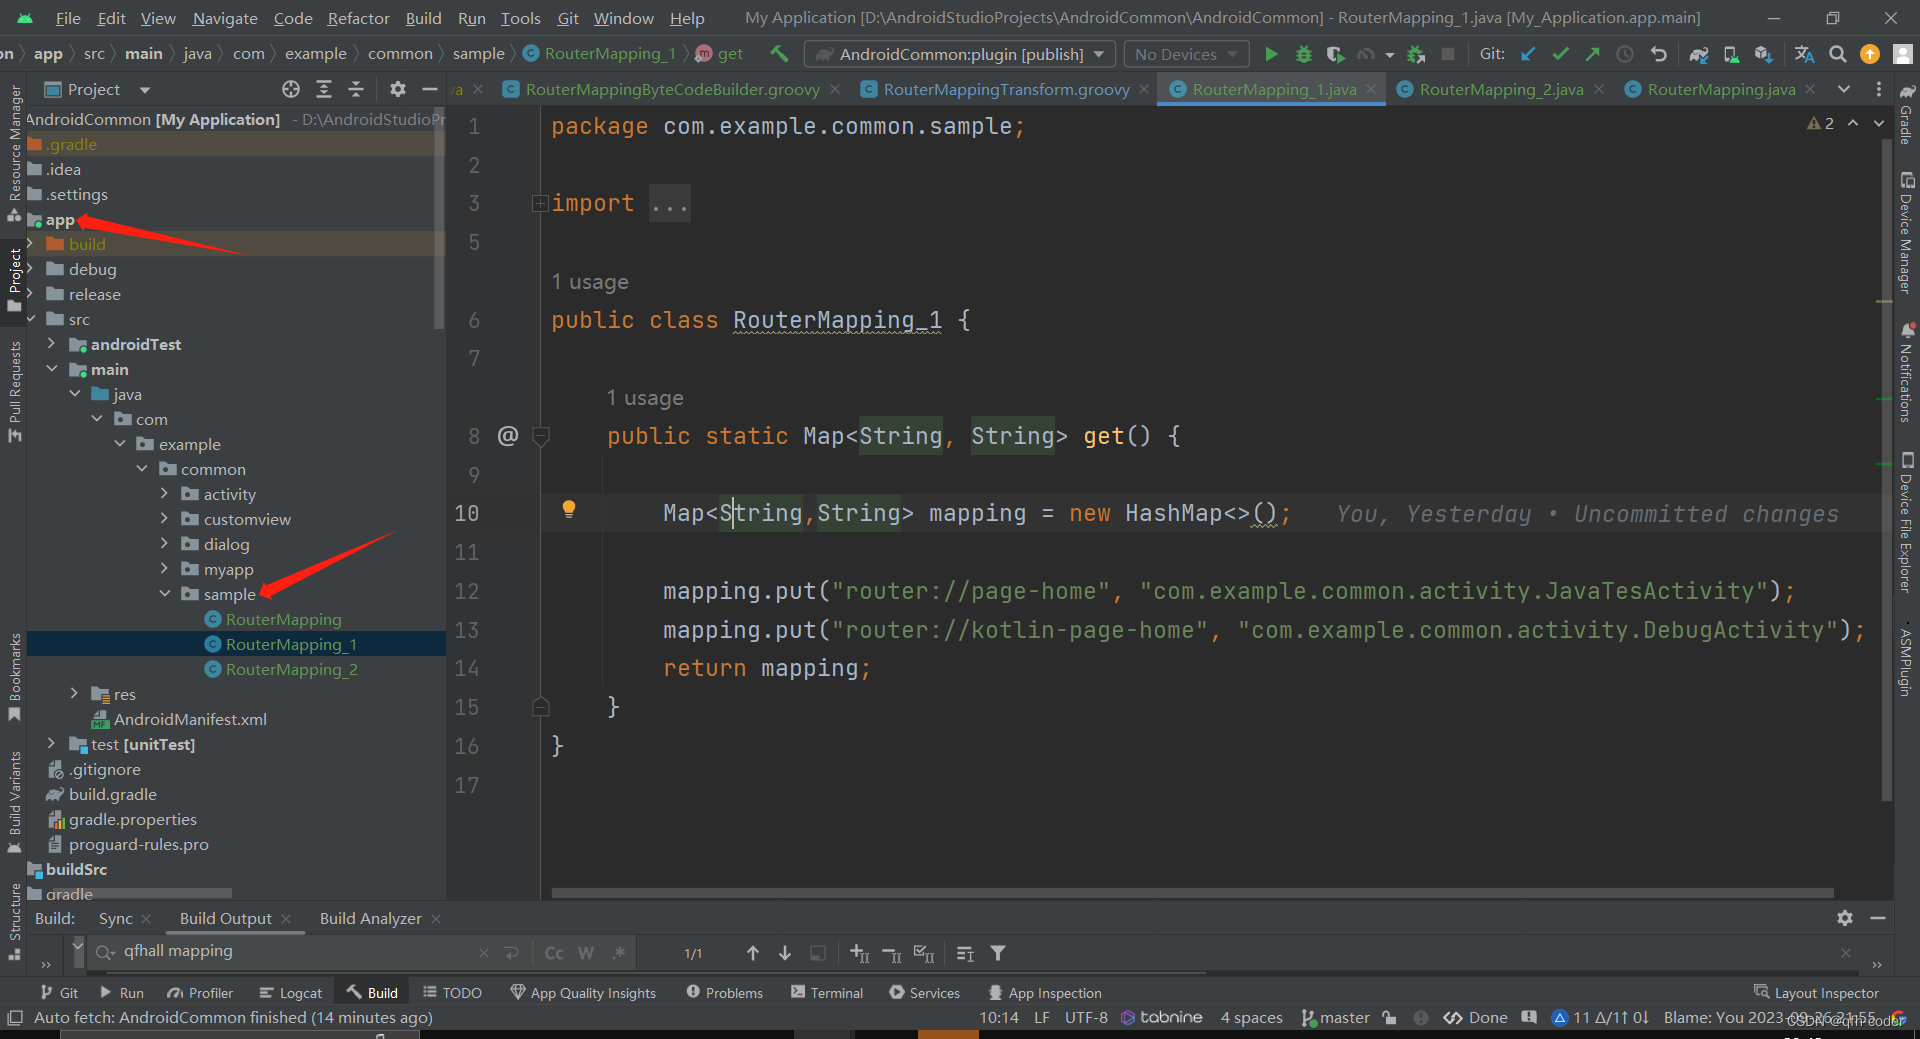The image size is (1920, 1039).
Task: Open the Terminal tool window
Action: (x=827, y=992)
